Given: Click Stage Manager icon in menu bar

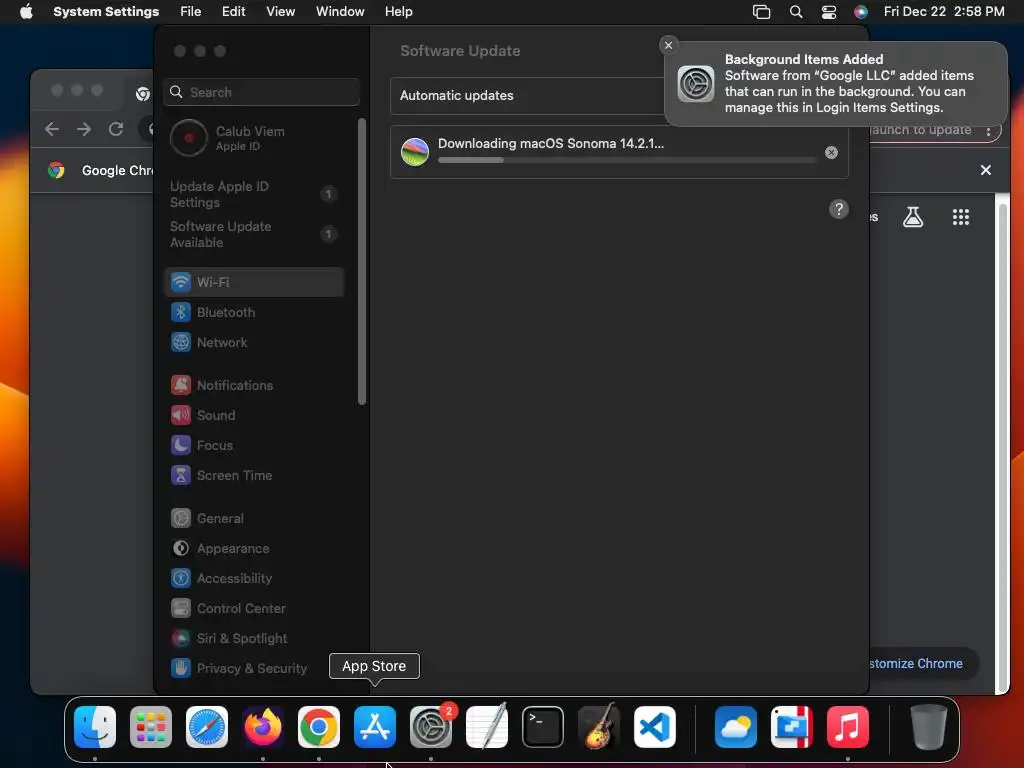Looking at the screenshot, I should click(x=761, y=11).
